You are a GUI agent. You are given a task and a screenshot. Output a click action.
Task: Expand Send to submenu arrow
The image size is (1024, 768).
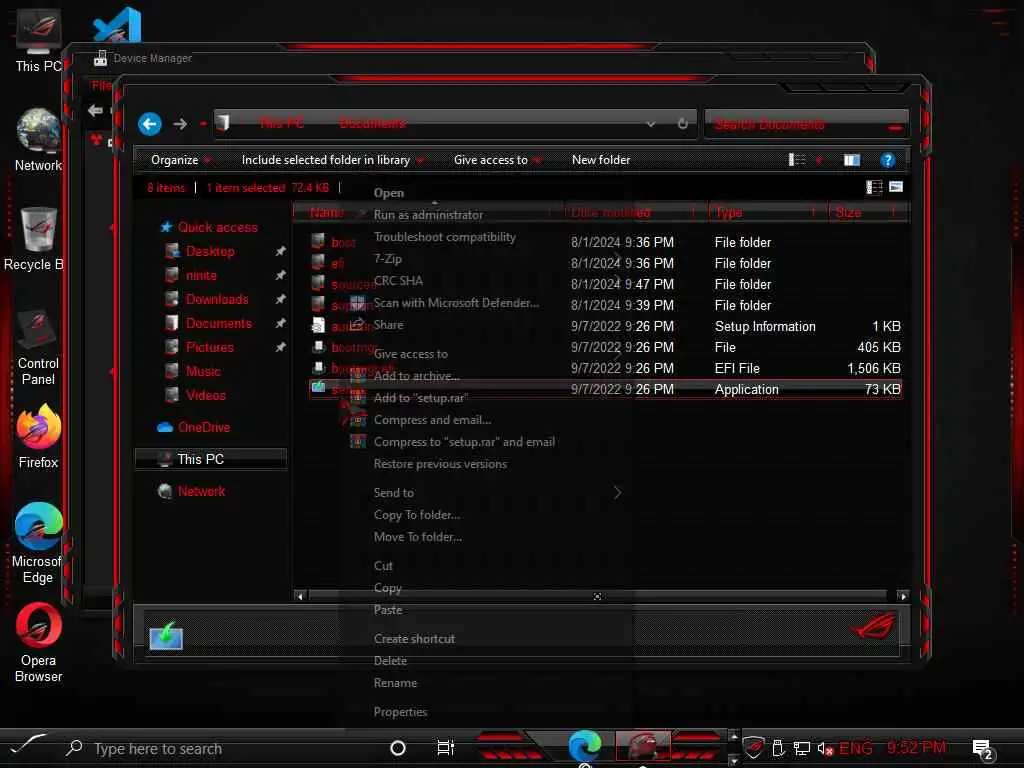click(617, 492)
